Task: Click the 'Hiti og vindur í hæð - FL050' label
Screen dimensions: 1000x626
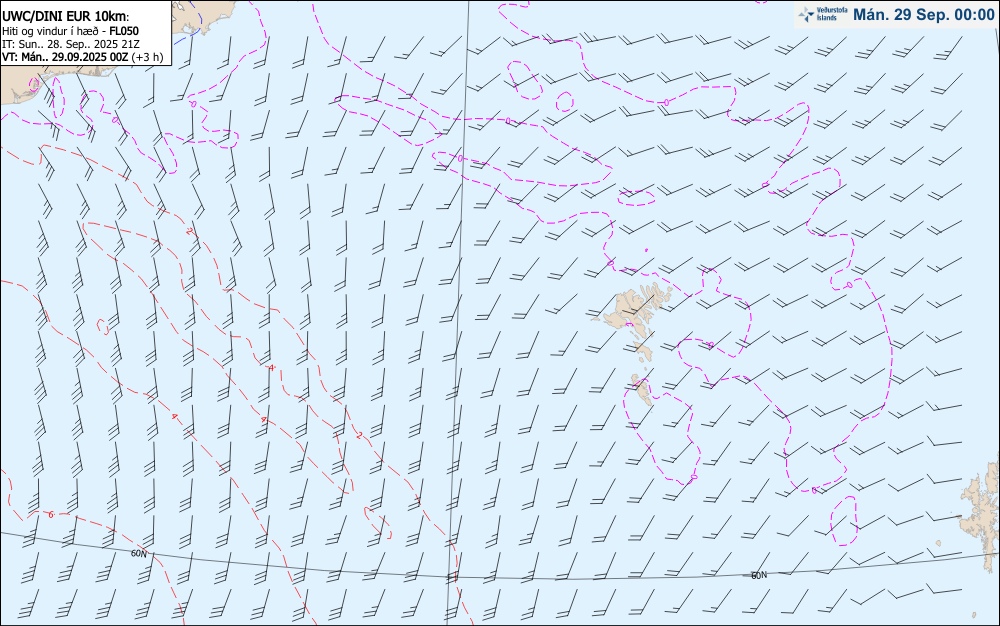Action: pyautogui.click(x=70, y=31)
